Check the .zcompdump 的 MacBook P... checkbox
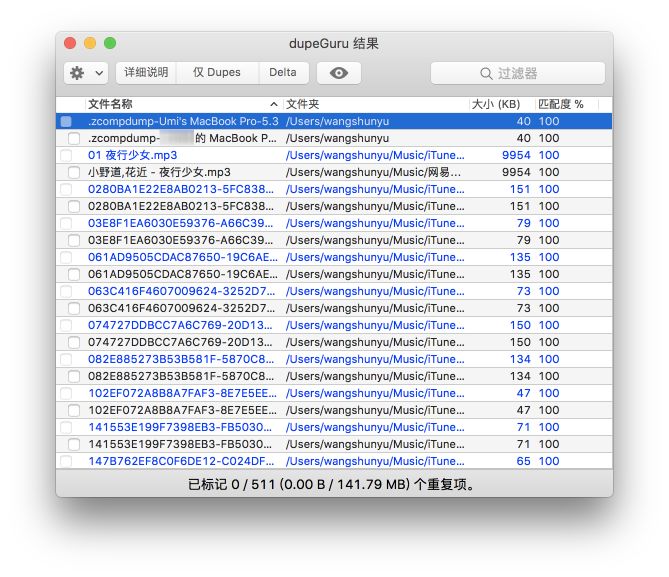 click(74, 138)
